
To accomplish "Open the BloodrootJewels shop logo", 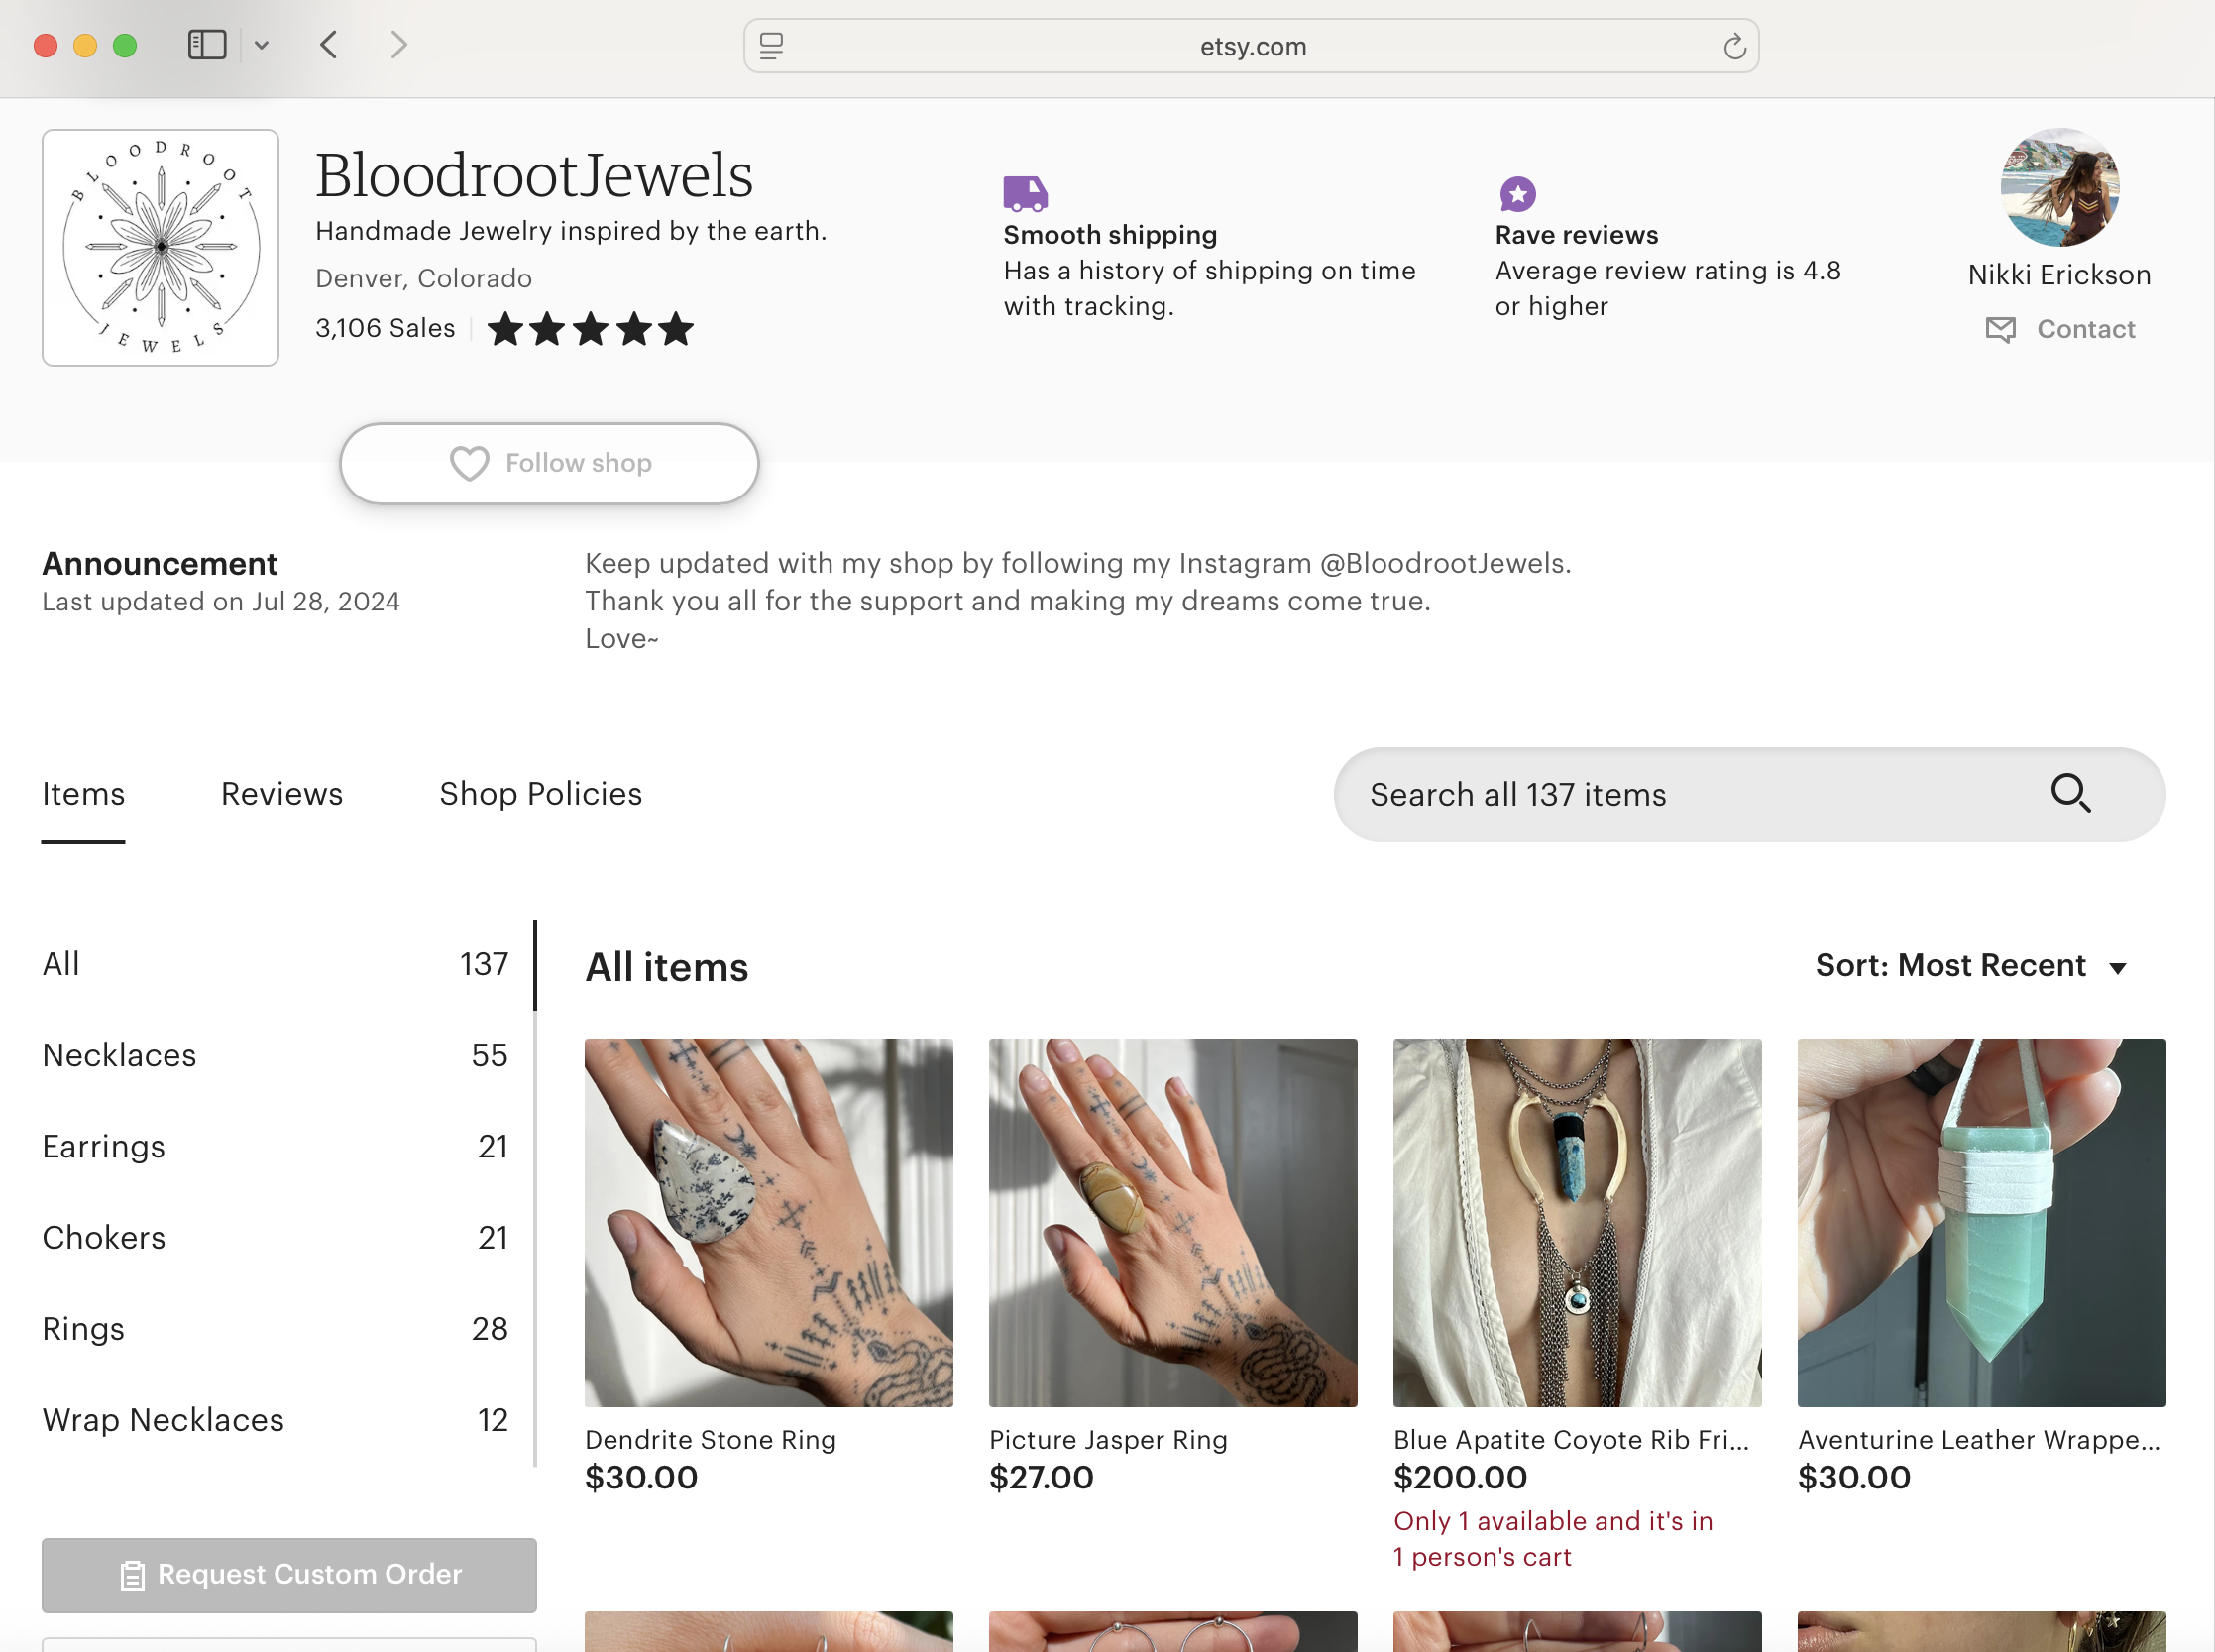I will (160, 247).
